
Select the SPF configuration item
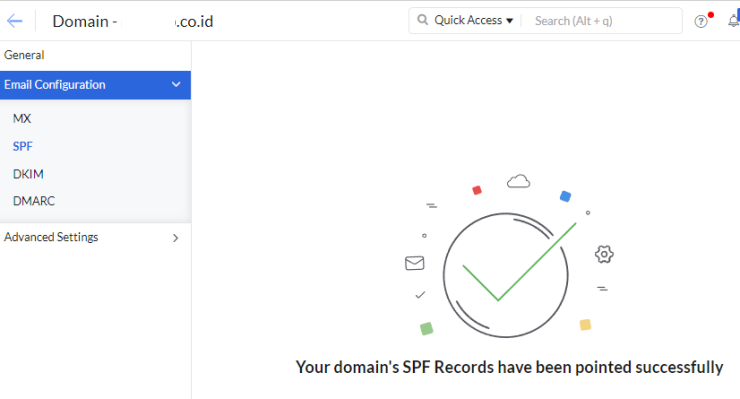(x=23, y=146)
